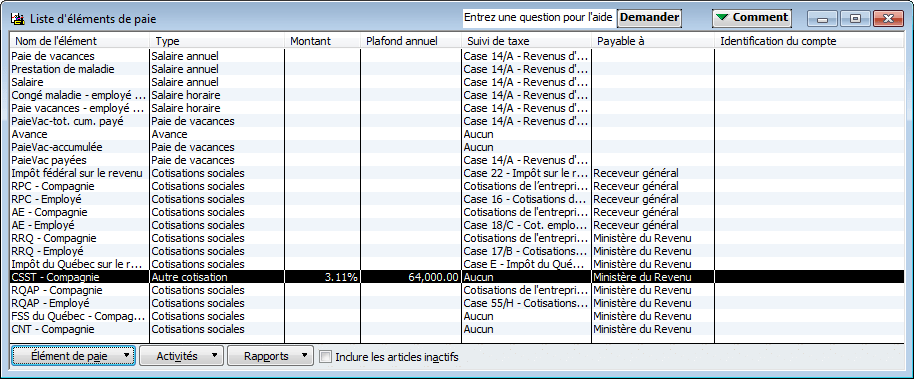Viewport: 914px width, 379px height.
Task: Select the 'Paie de vacances' row
Action: click(x=458, y=56)
